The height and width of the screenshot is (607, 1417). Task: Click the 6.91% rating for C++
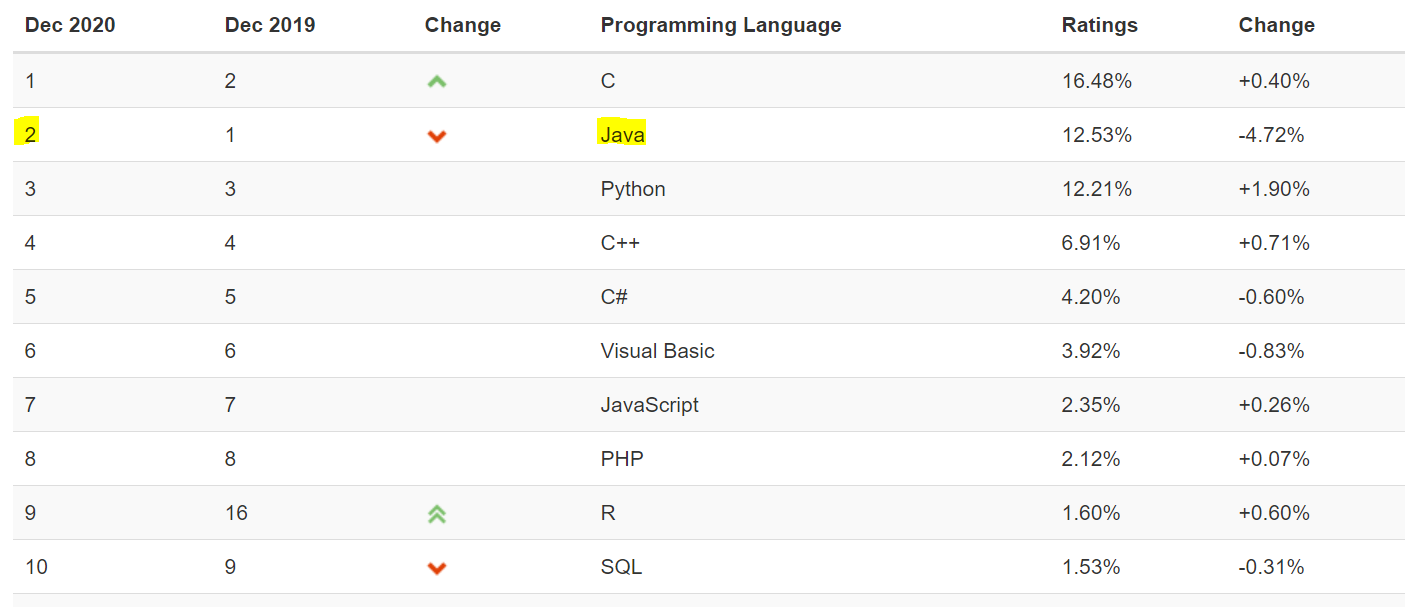point(1091,243)
